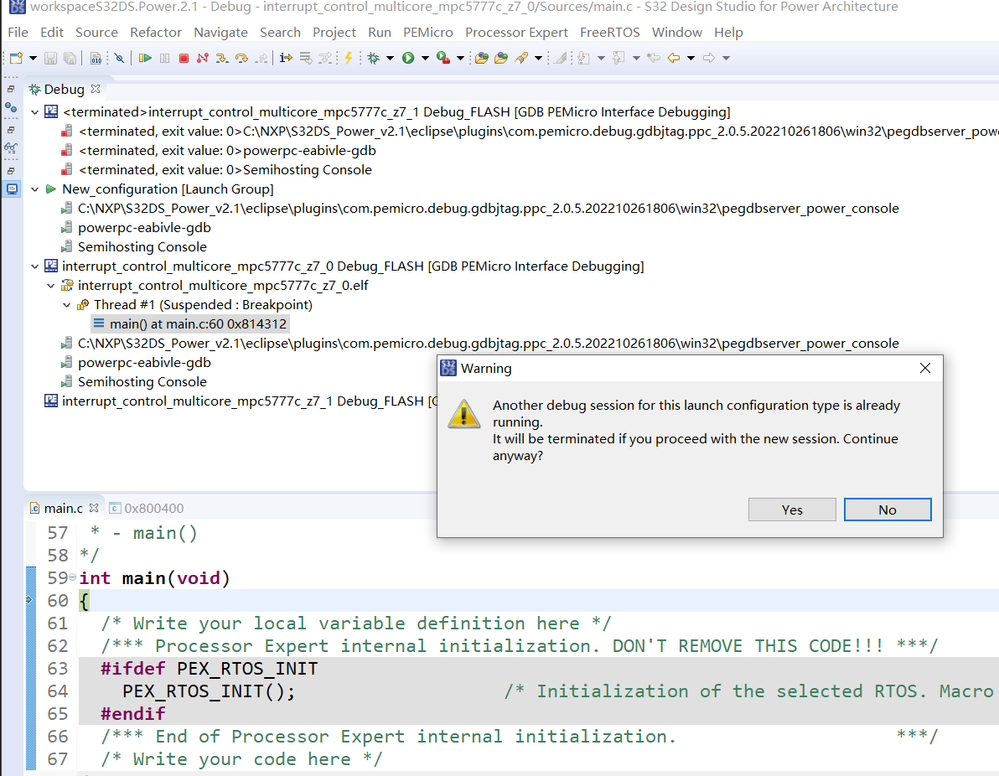999x776 pixels.
Task: Click the Save All toolbar icon
Action: coord(70,58)
